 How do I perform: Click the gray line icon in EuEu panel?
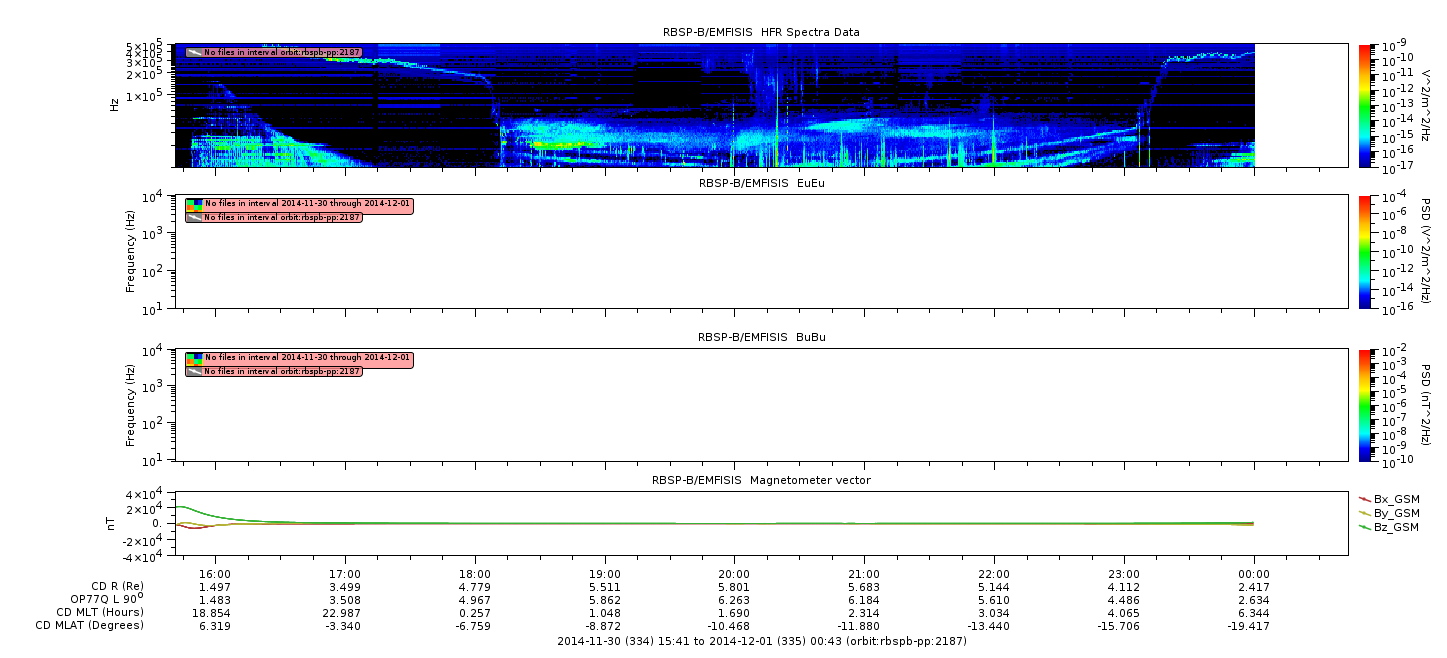click(194, 217)
